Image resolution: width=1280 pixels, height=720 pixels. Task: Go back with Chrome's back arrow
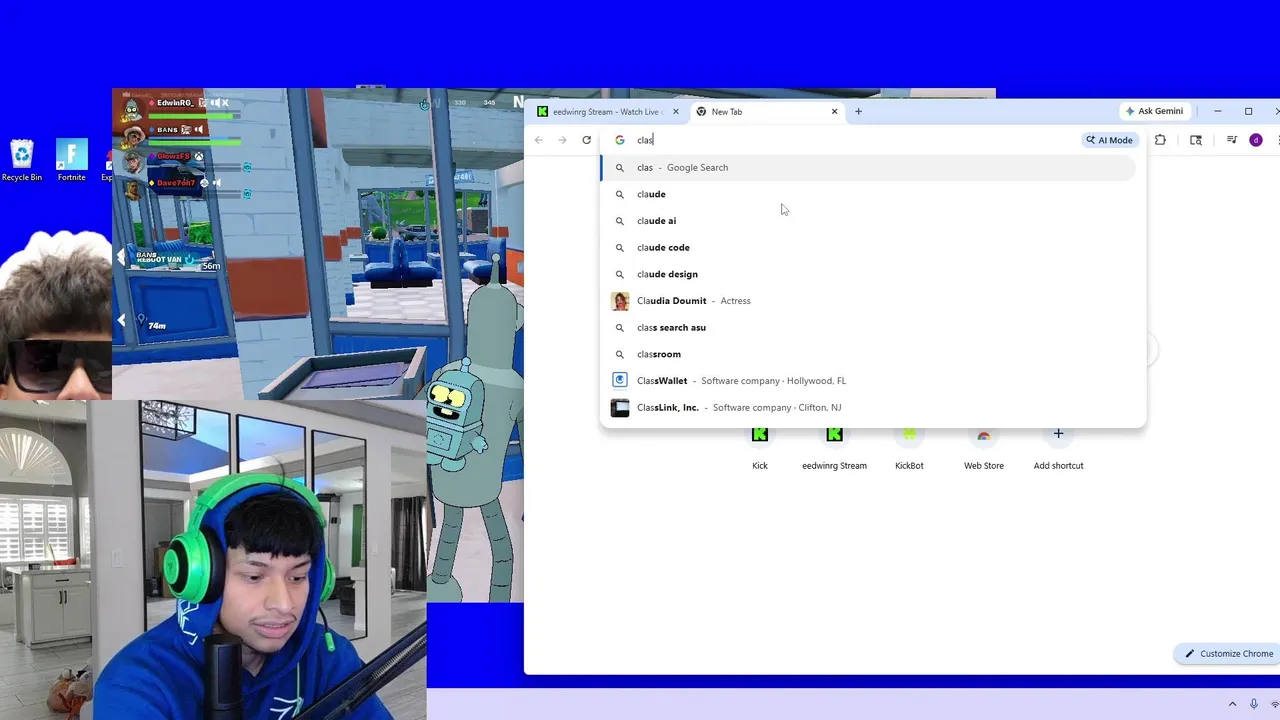click(539, 140)
